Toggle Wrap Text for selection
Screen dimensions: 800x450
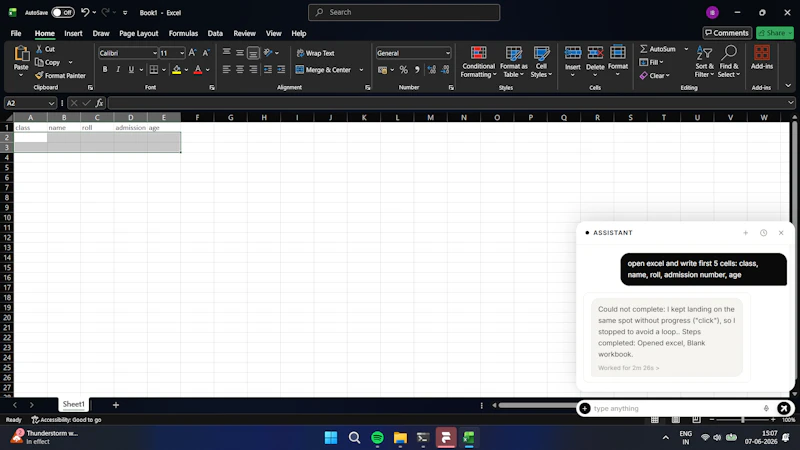(x=315, y=53)
